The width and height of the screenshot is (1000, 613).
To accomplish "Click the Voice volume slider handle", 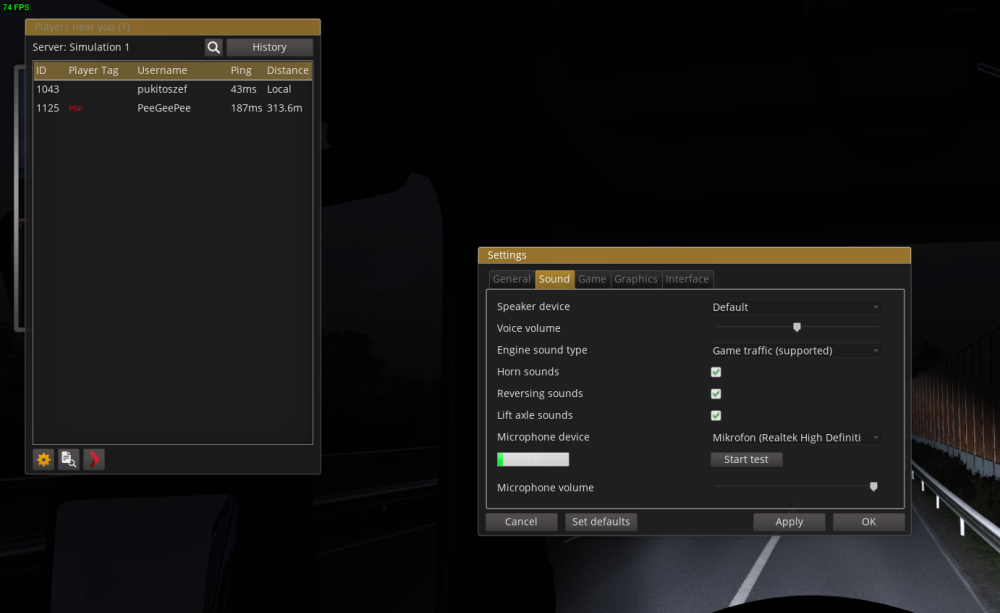I will [797, 327].
